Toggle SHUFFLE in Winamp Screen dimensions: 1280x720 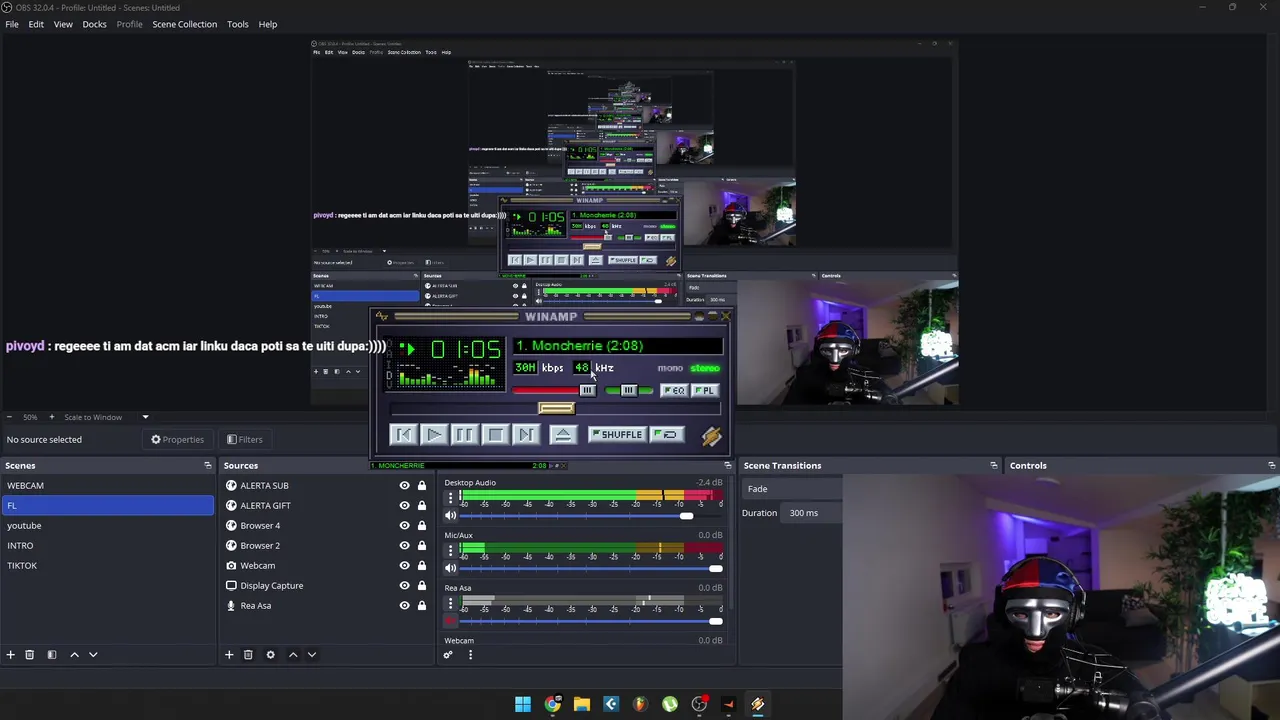[618, 435]
